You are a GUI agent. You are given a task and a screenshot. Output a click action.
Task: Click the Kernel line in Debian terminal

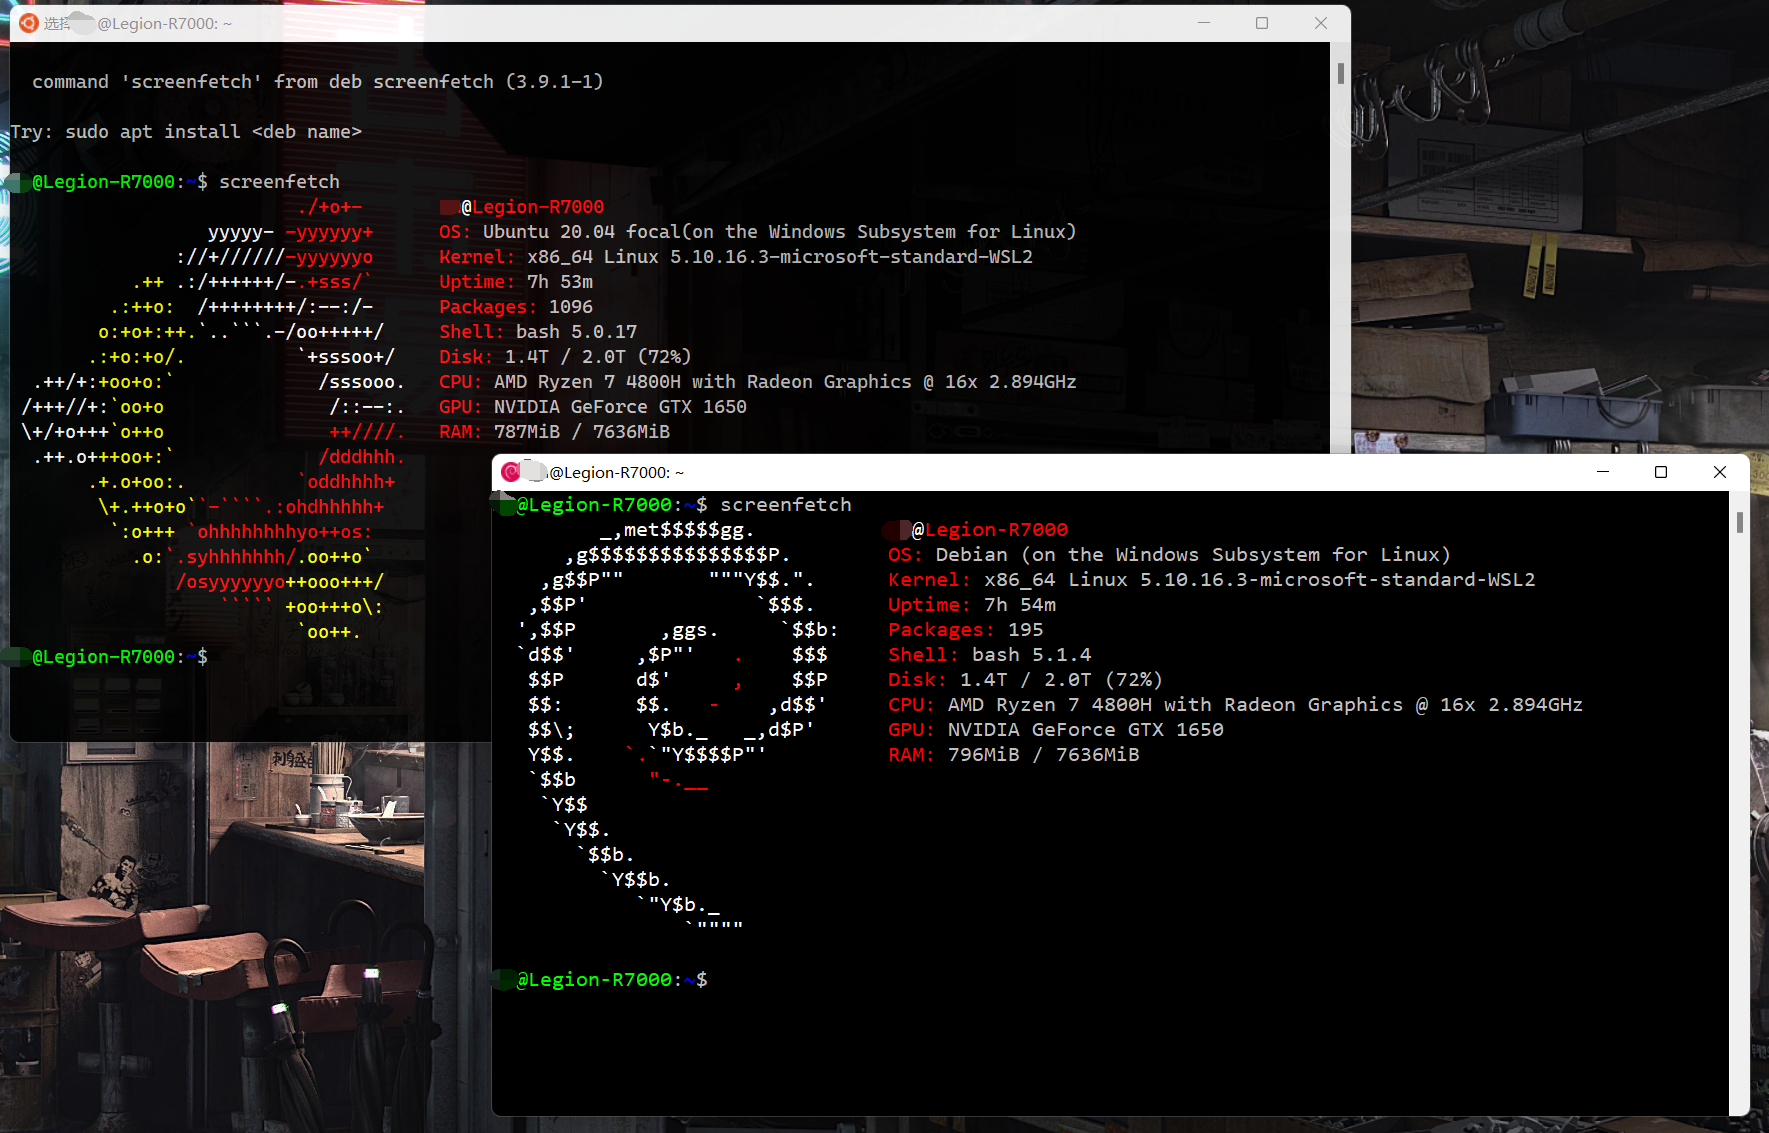(1212, 579)
